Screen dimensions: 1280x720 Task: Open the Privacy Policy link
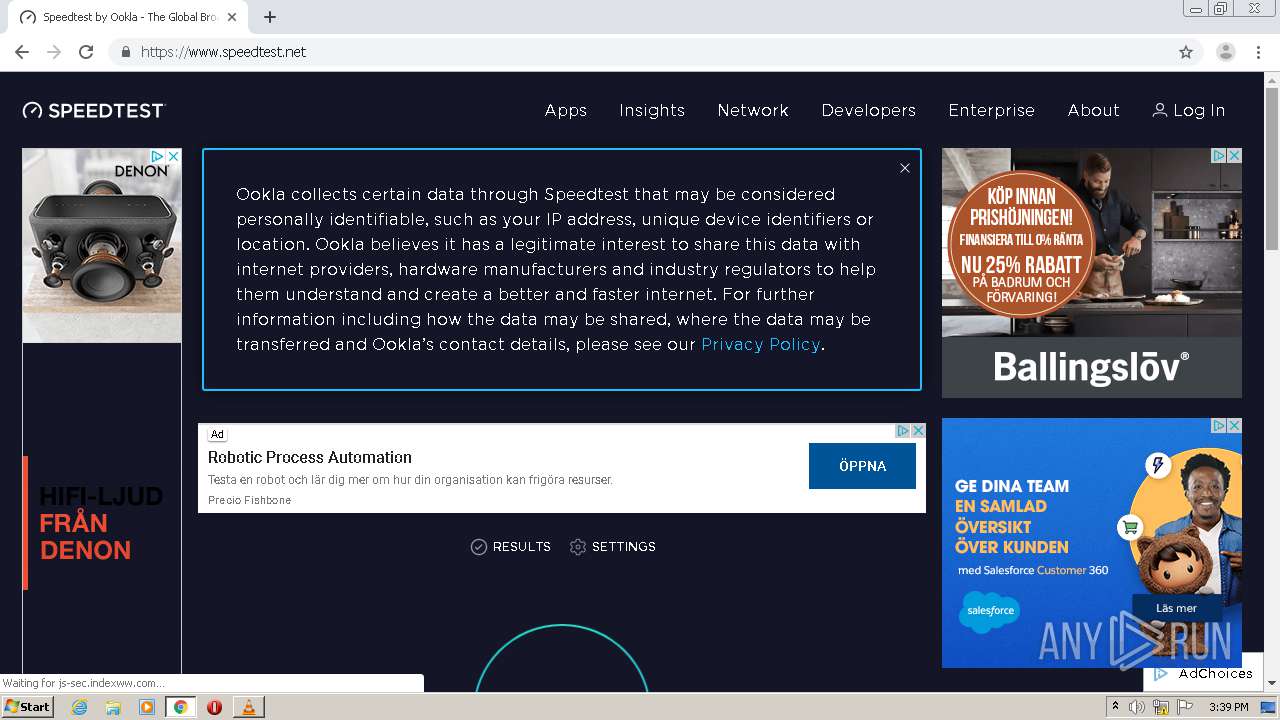(x=761, y=344)
